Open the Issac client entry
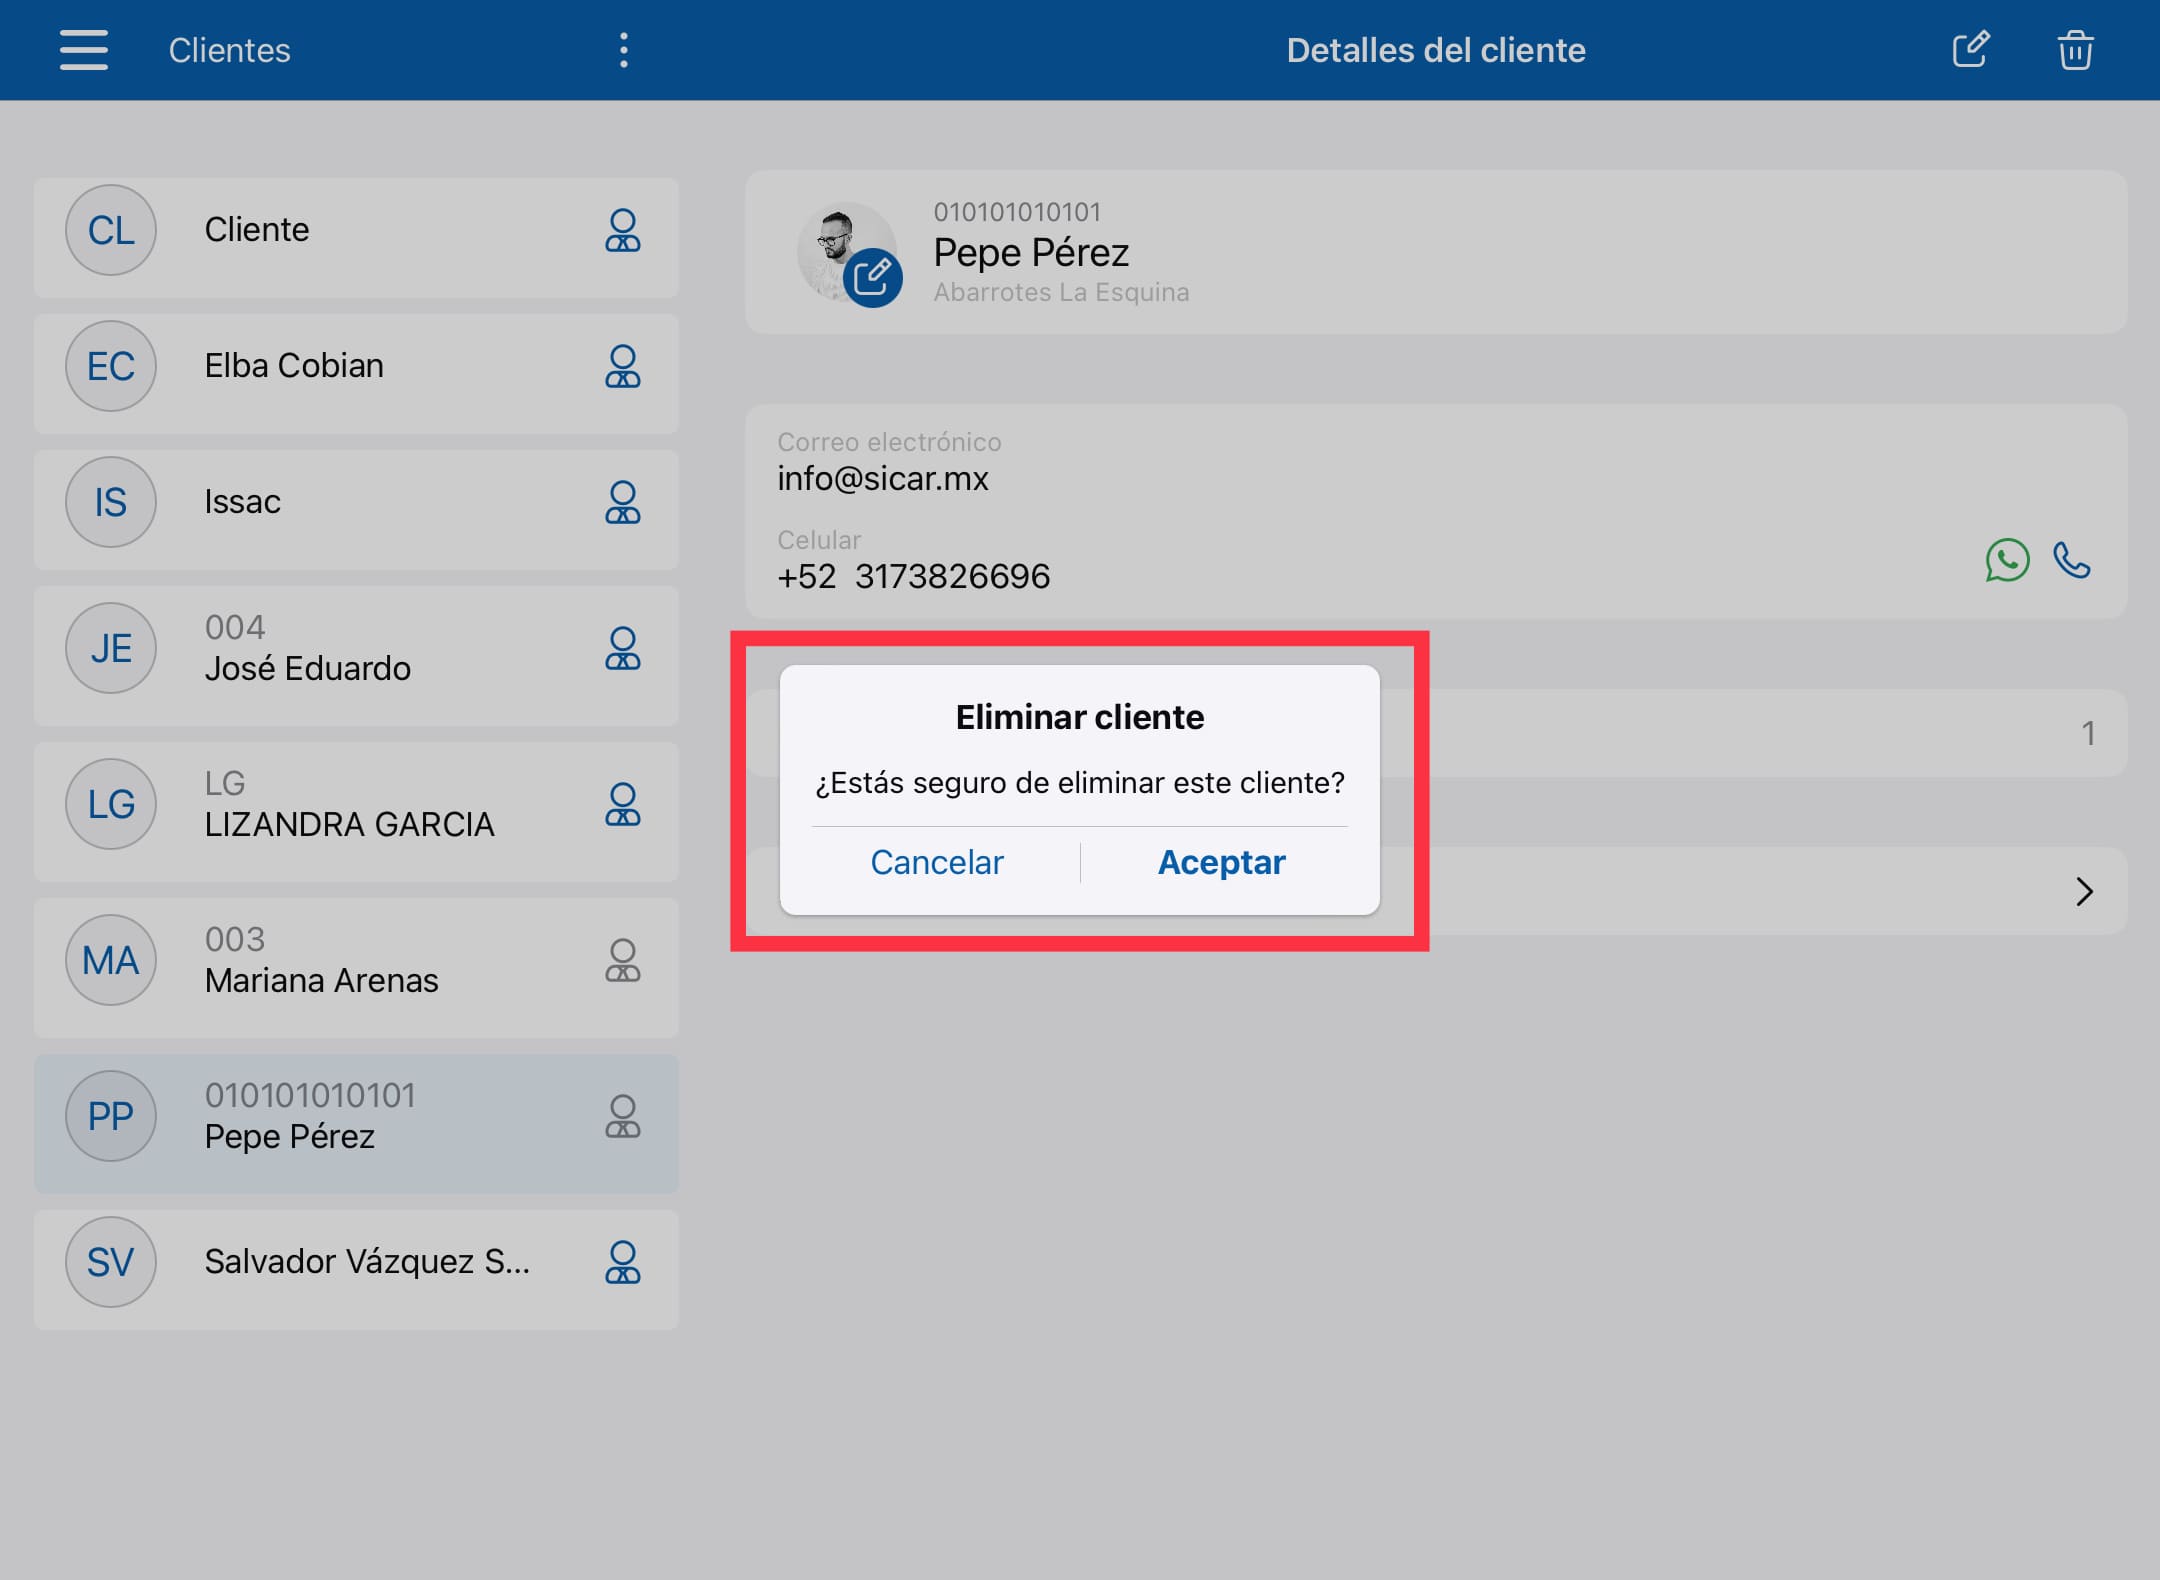 click(x=242, y=501)
